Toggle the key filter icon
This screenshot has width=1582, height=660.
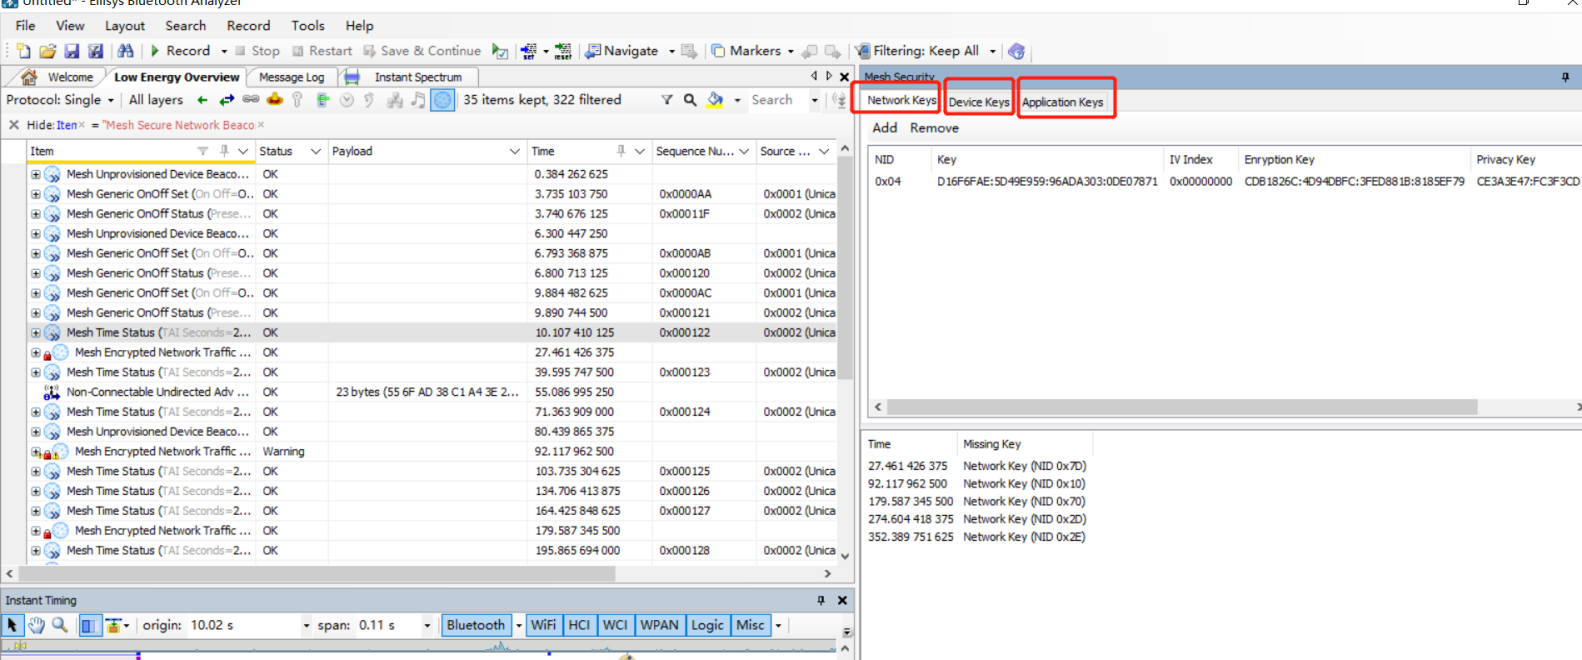click(x=297, y=100)
